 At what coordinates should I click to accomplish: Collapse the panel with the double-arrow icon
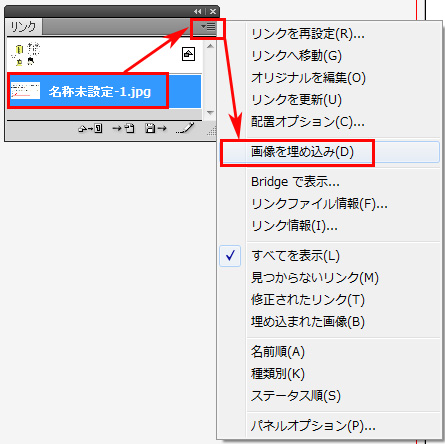(198, 12)
